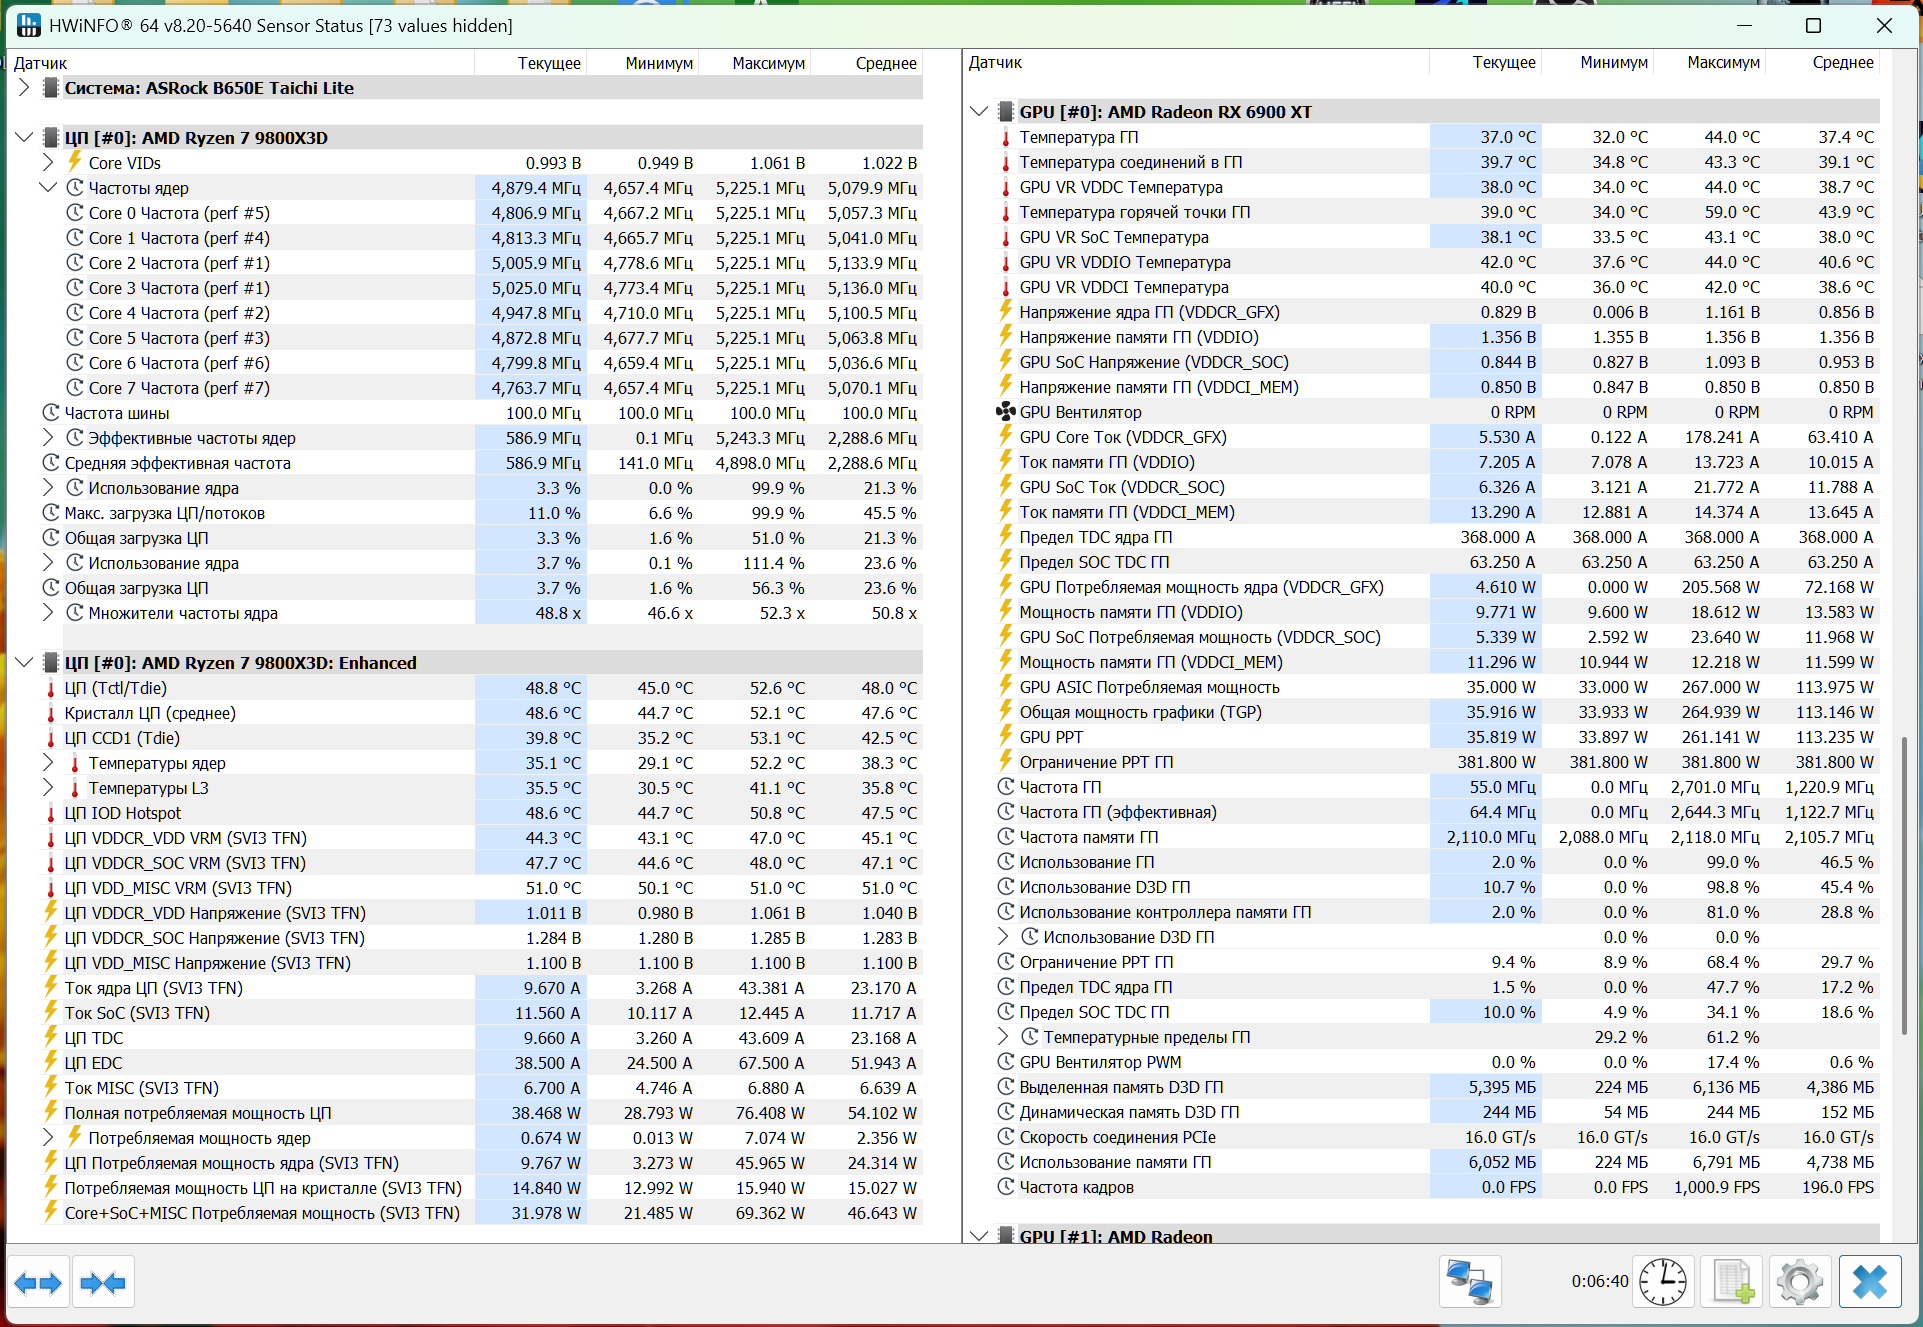Screen dimensions: 1923x1327
Task: Select the GPU PPT sensor row
Action: point(1051,737)
